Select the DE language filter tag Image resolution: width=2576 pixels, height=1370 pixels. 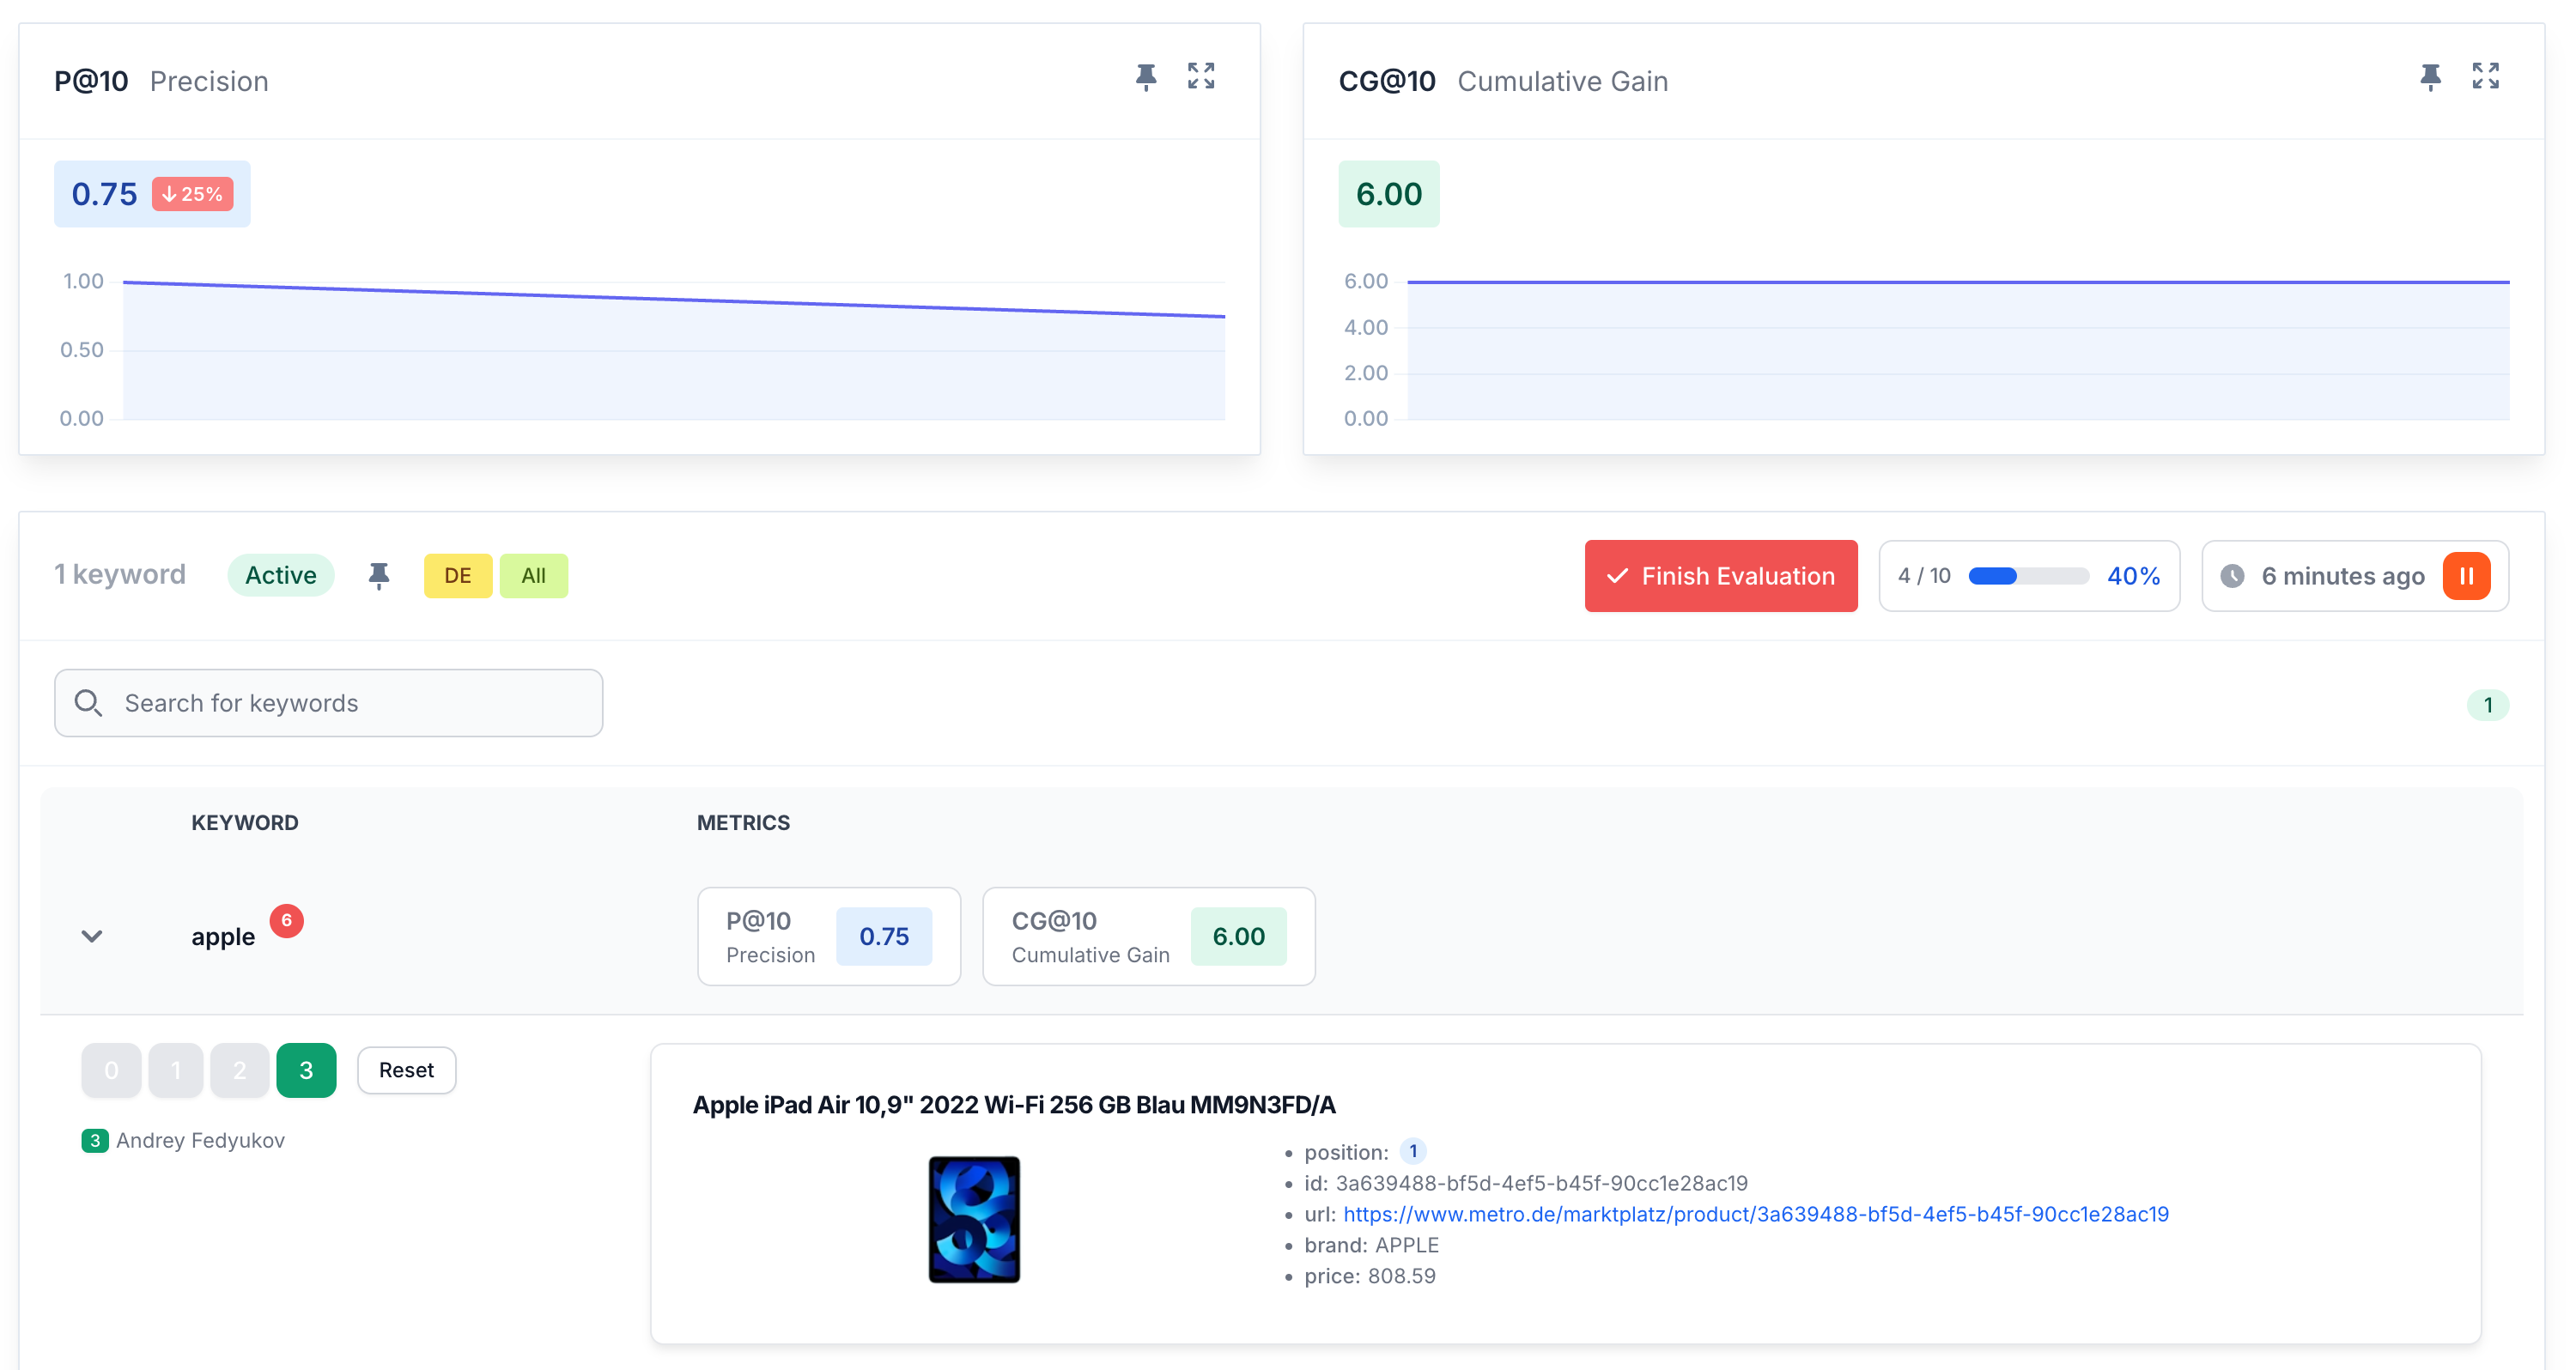tap(457, 574)
